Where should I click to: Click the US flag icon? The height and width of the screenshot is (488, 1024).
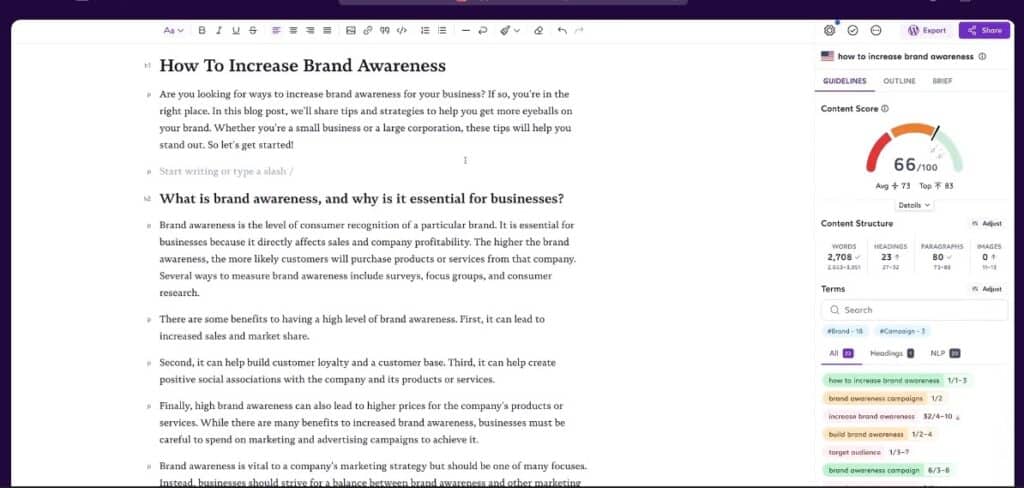pyautogui.click(x=827, y=56)
